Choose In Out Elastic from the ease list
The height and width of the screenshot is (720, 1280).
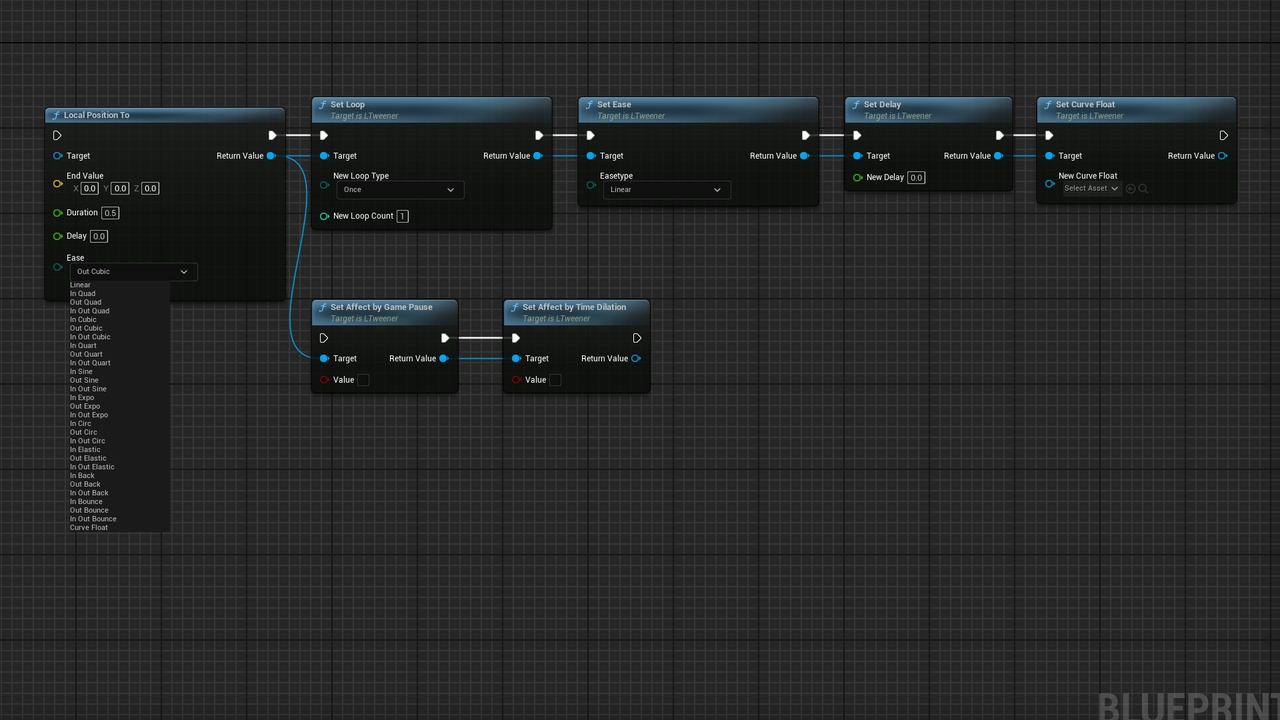92,467
